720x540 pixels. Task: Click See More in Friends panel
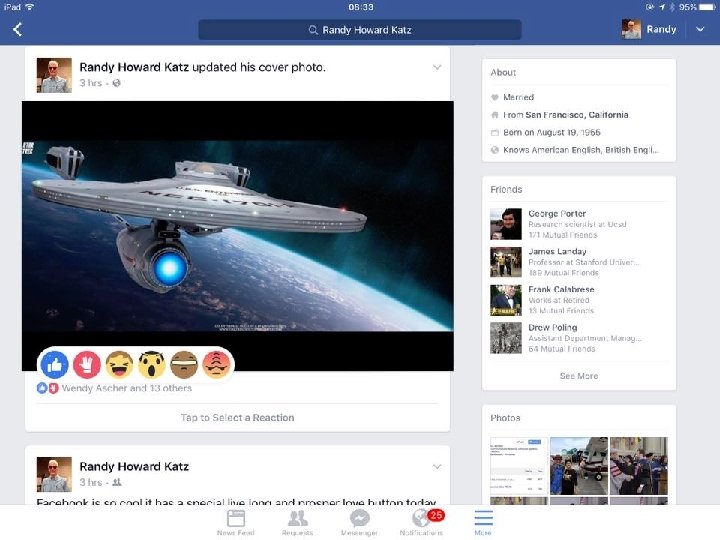[579, 376]
